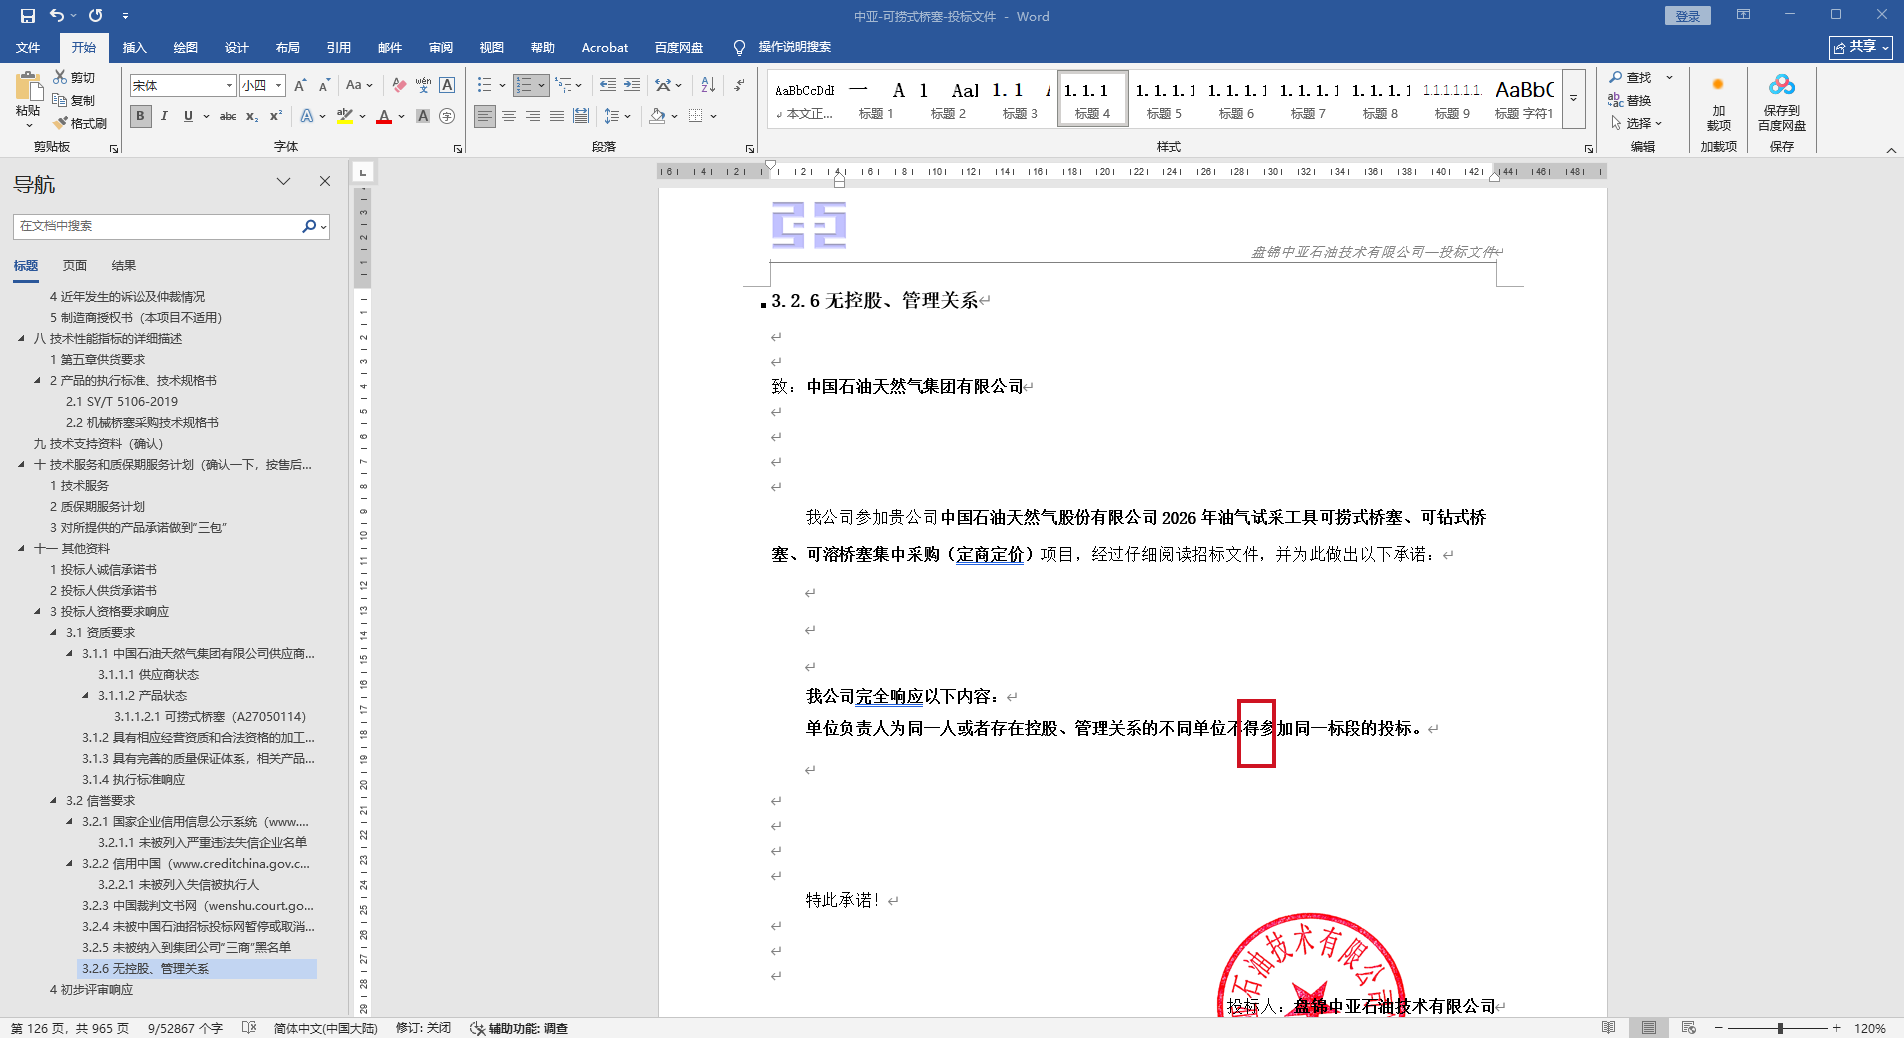Toggle track changes (修订: 关闭) in status bar
This screenshot has width=1904, height=1038.
point(423,1028)
